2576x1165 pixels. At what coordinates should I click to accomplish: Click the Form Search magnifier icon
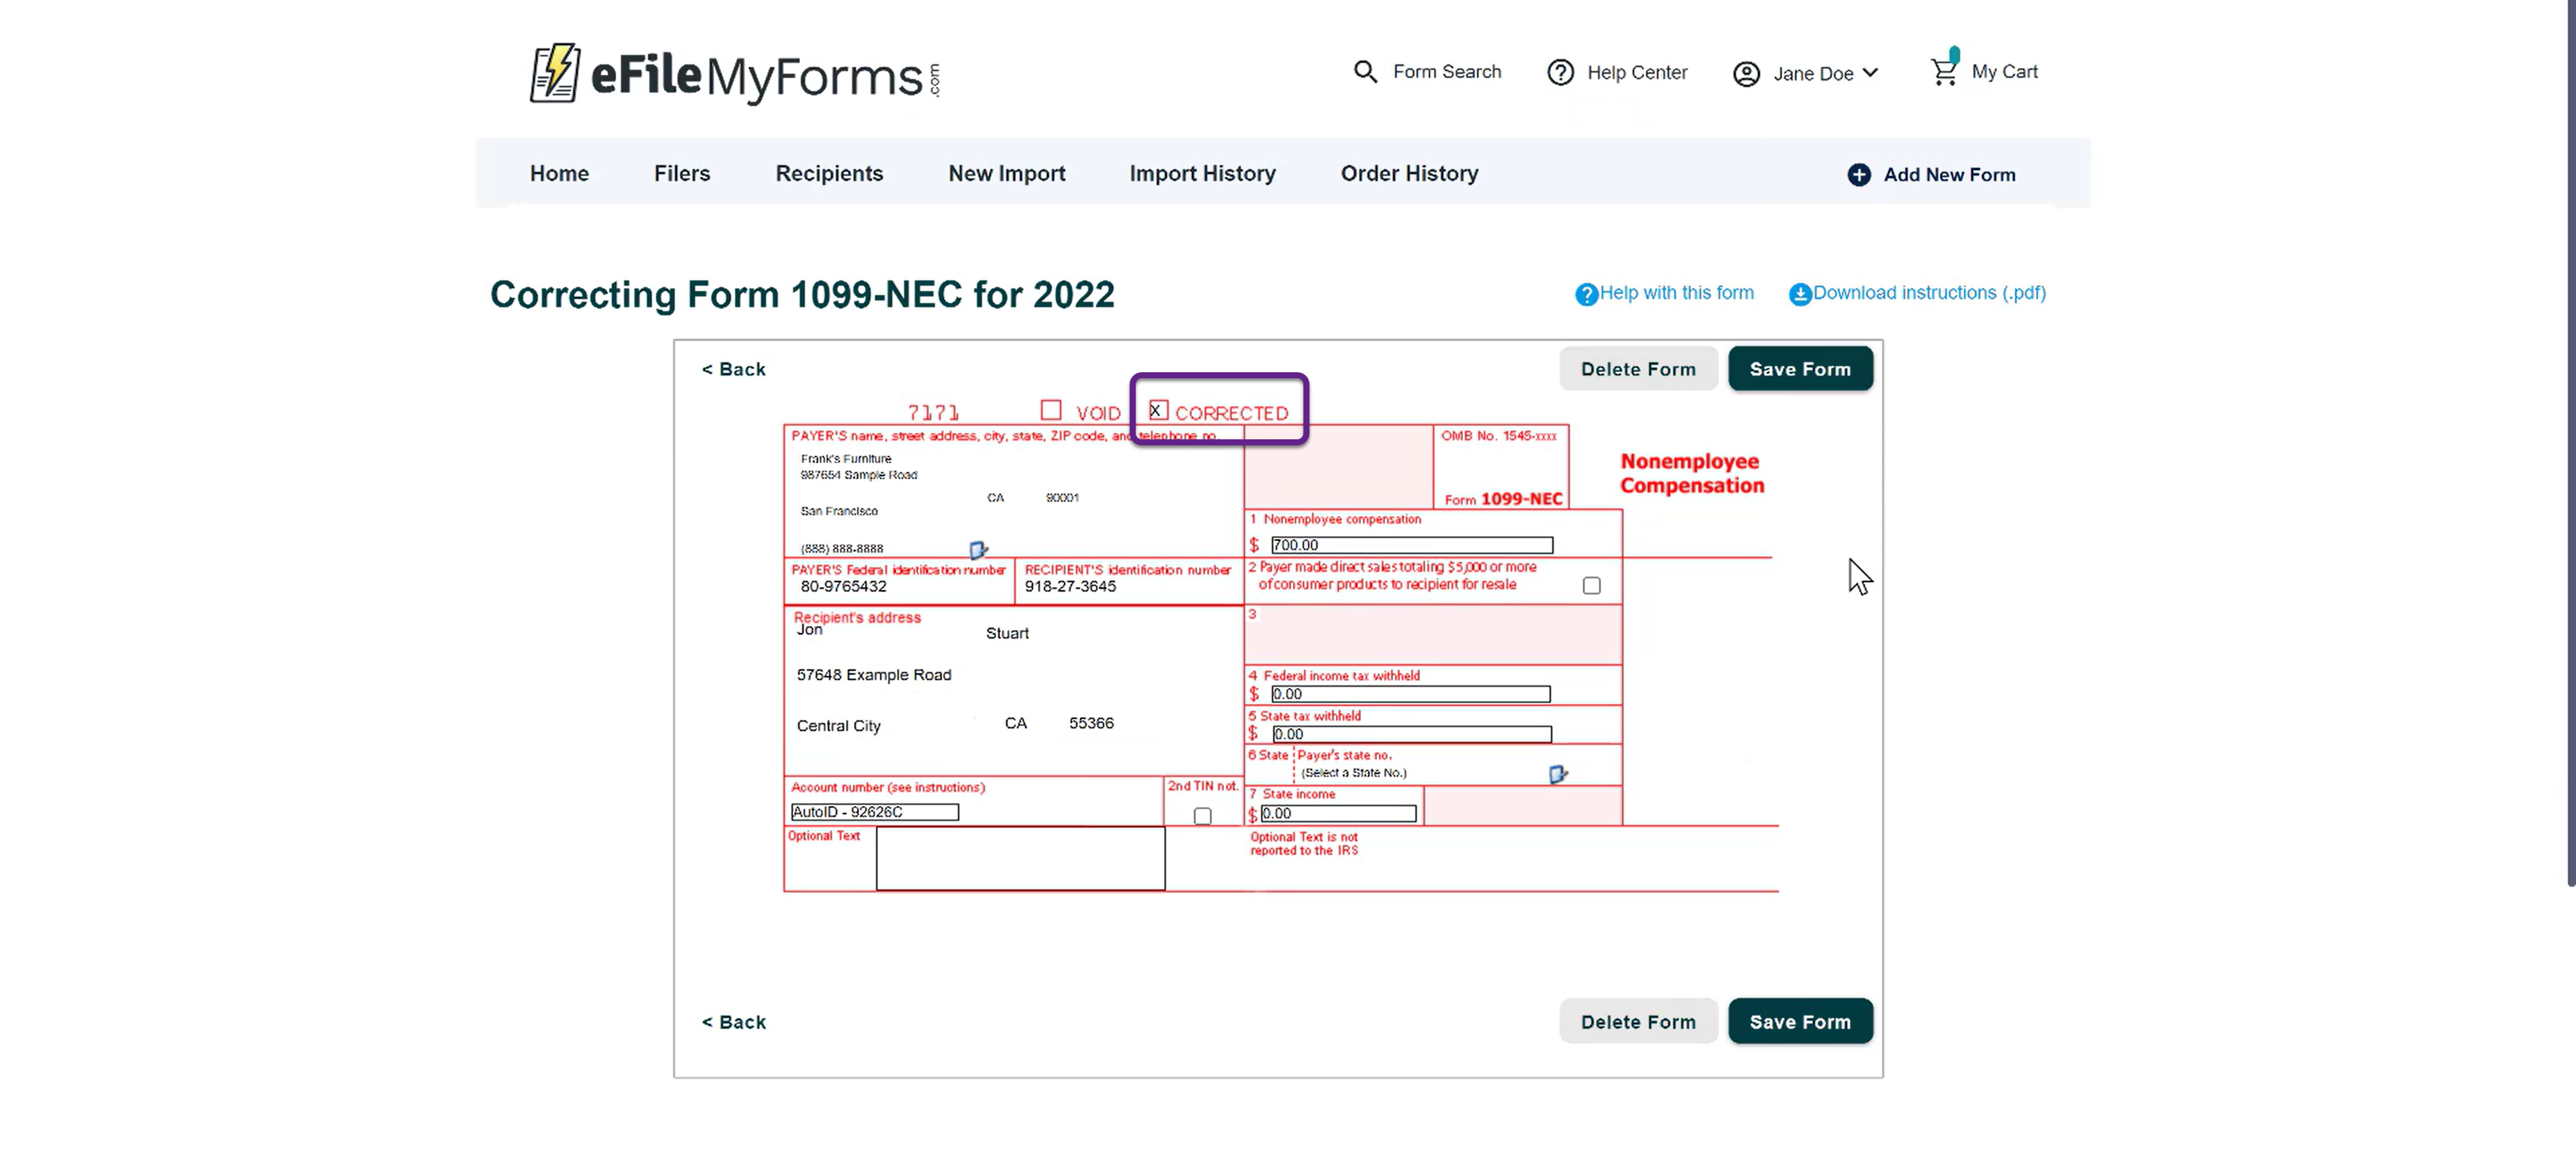pyautogui.click(x=1365, y=72)
